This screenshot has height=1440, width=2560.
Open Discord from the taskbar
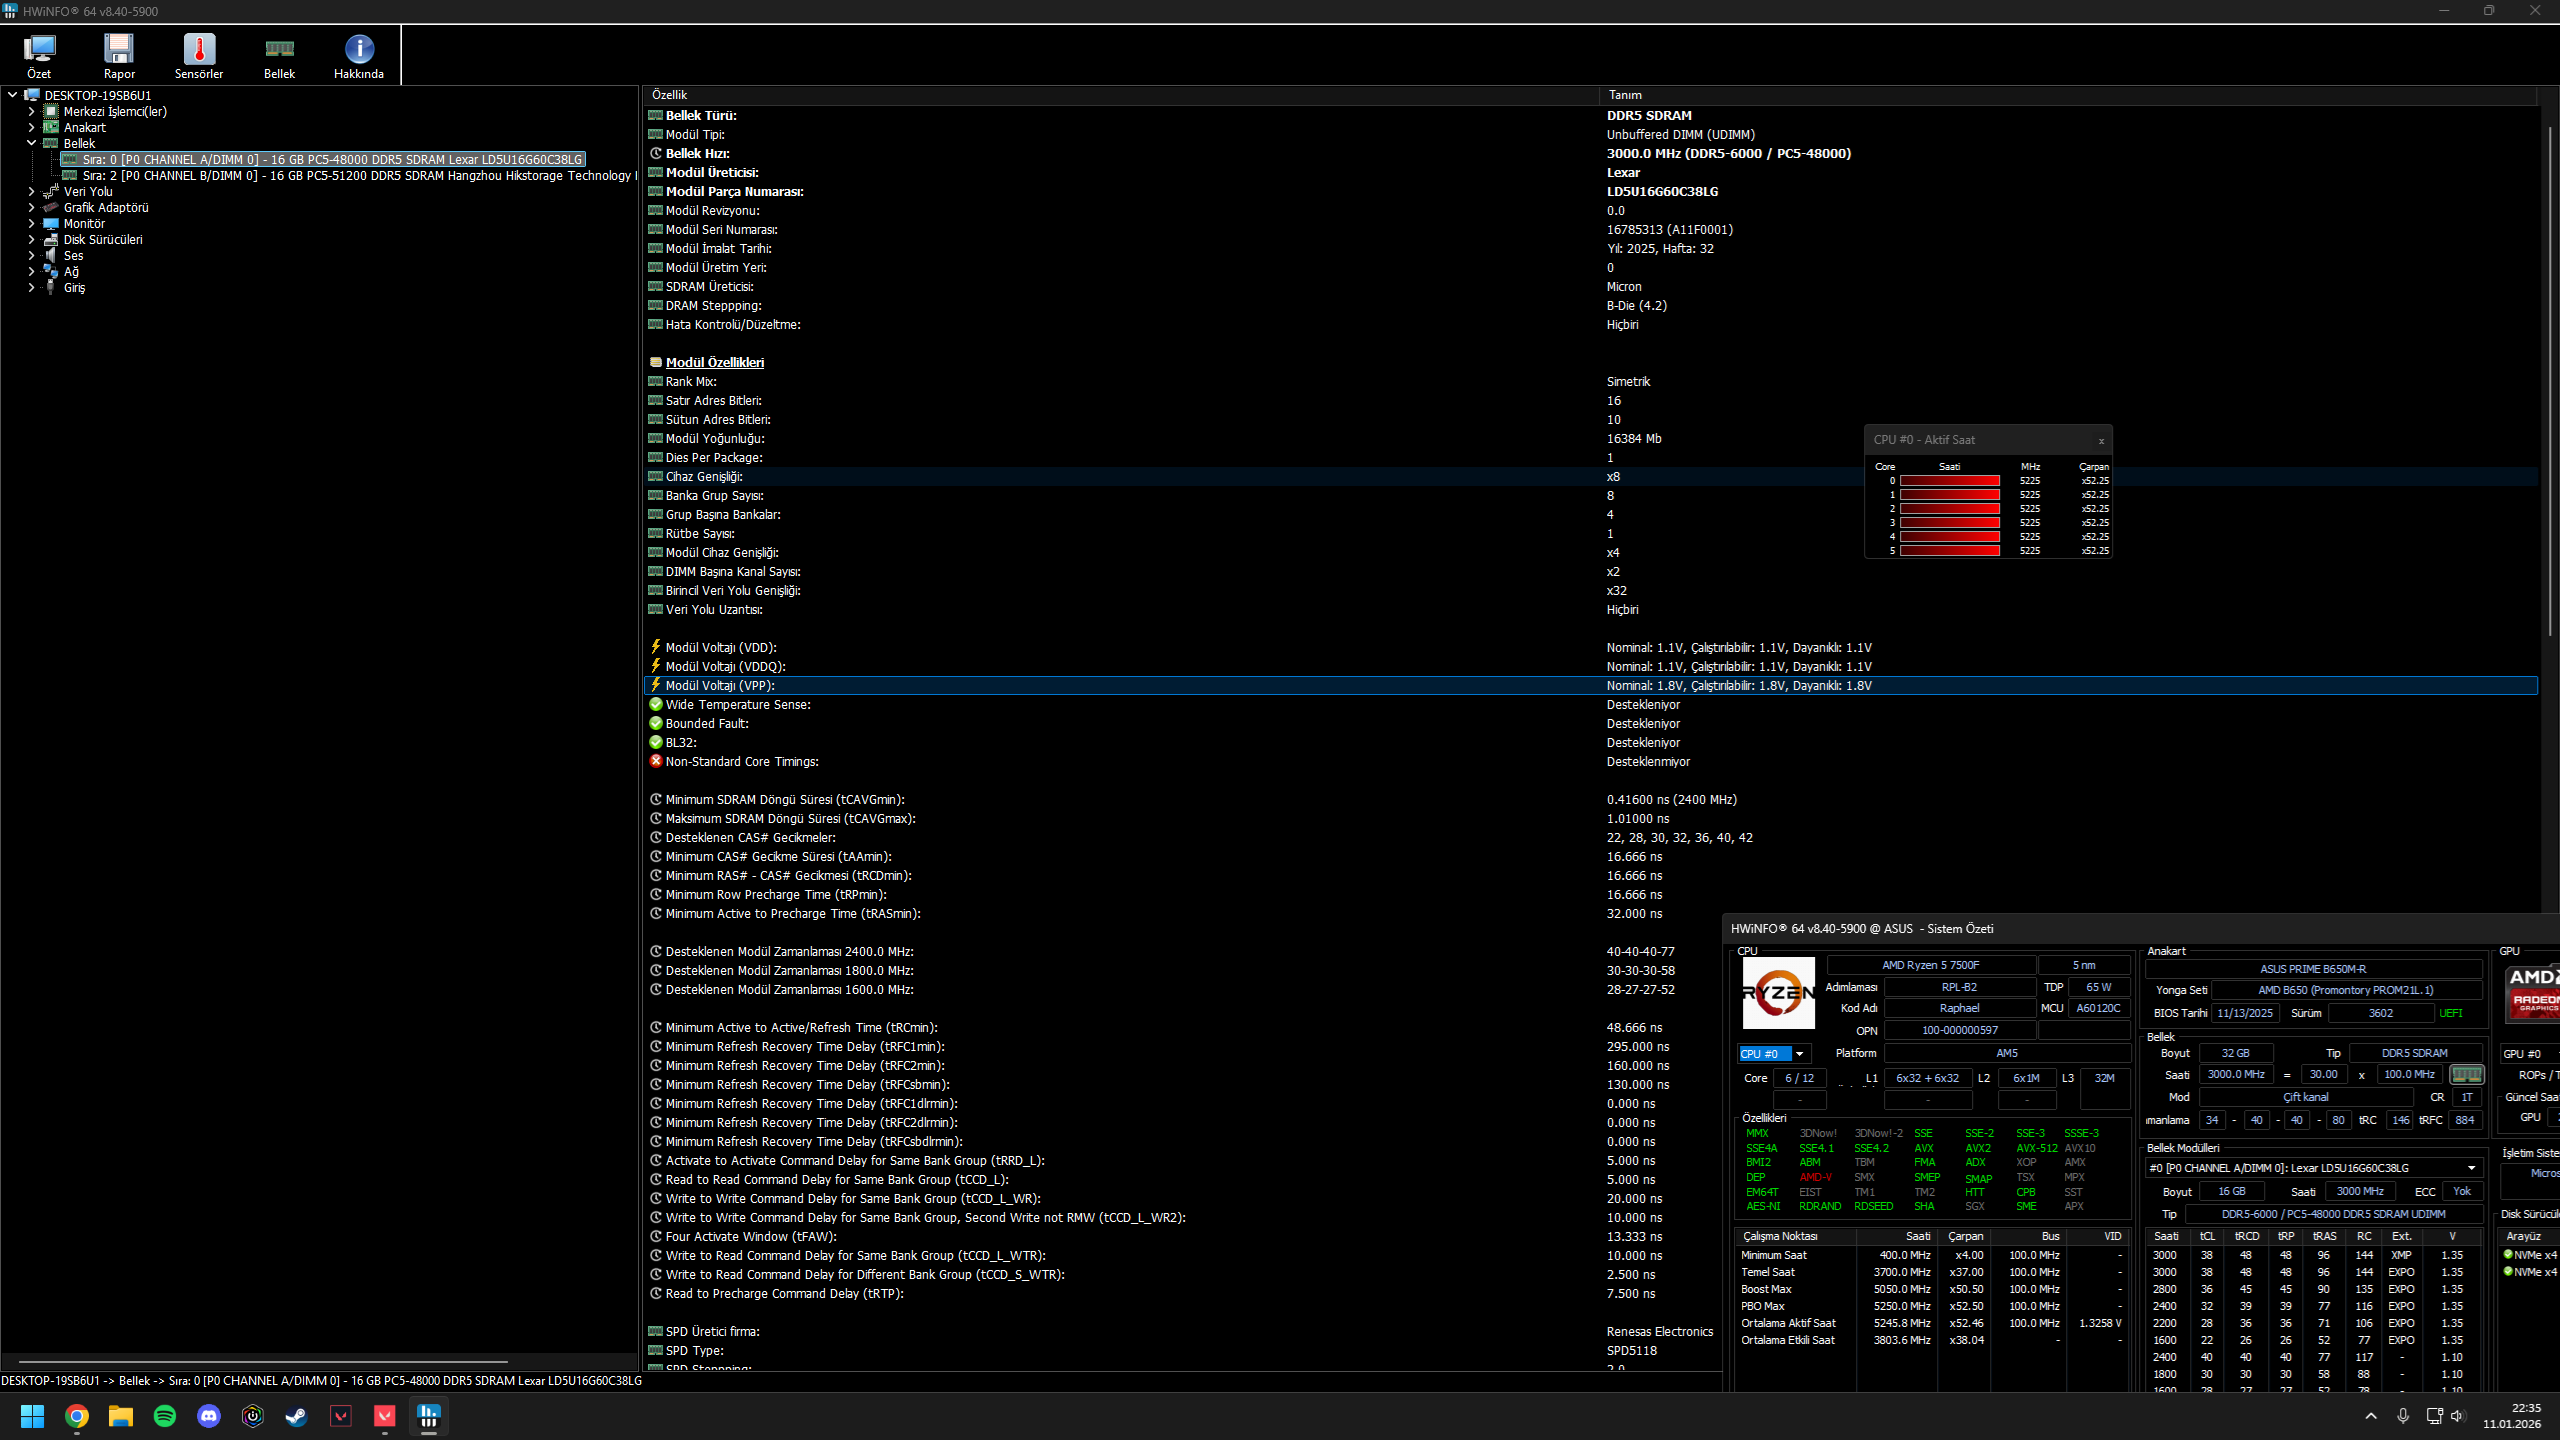click(209, 1416)
